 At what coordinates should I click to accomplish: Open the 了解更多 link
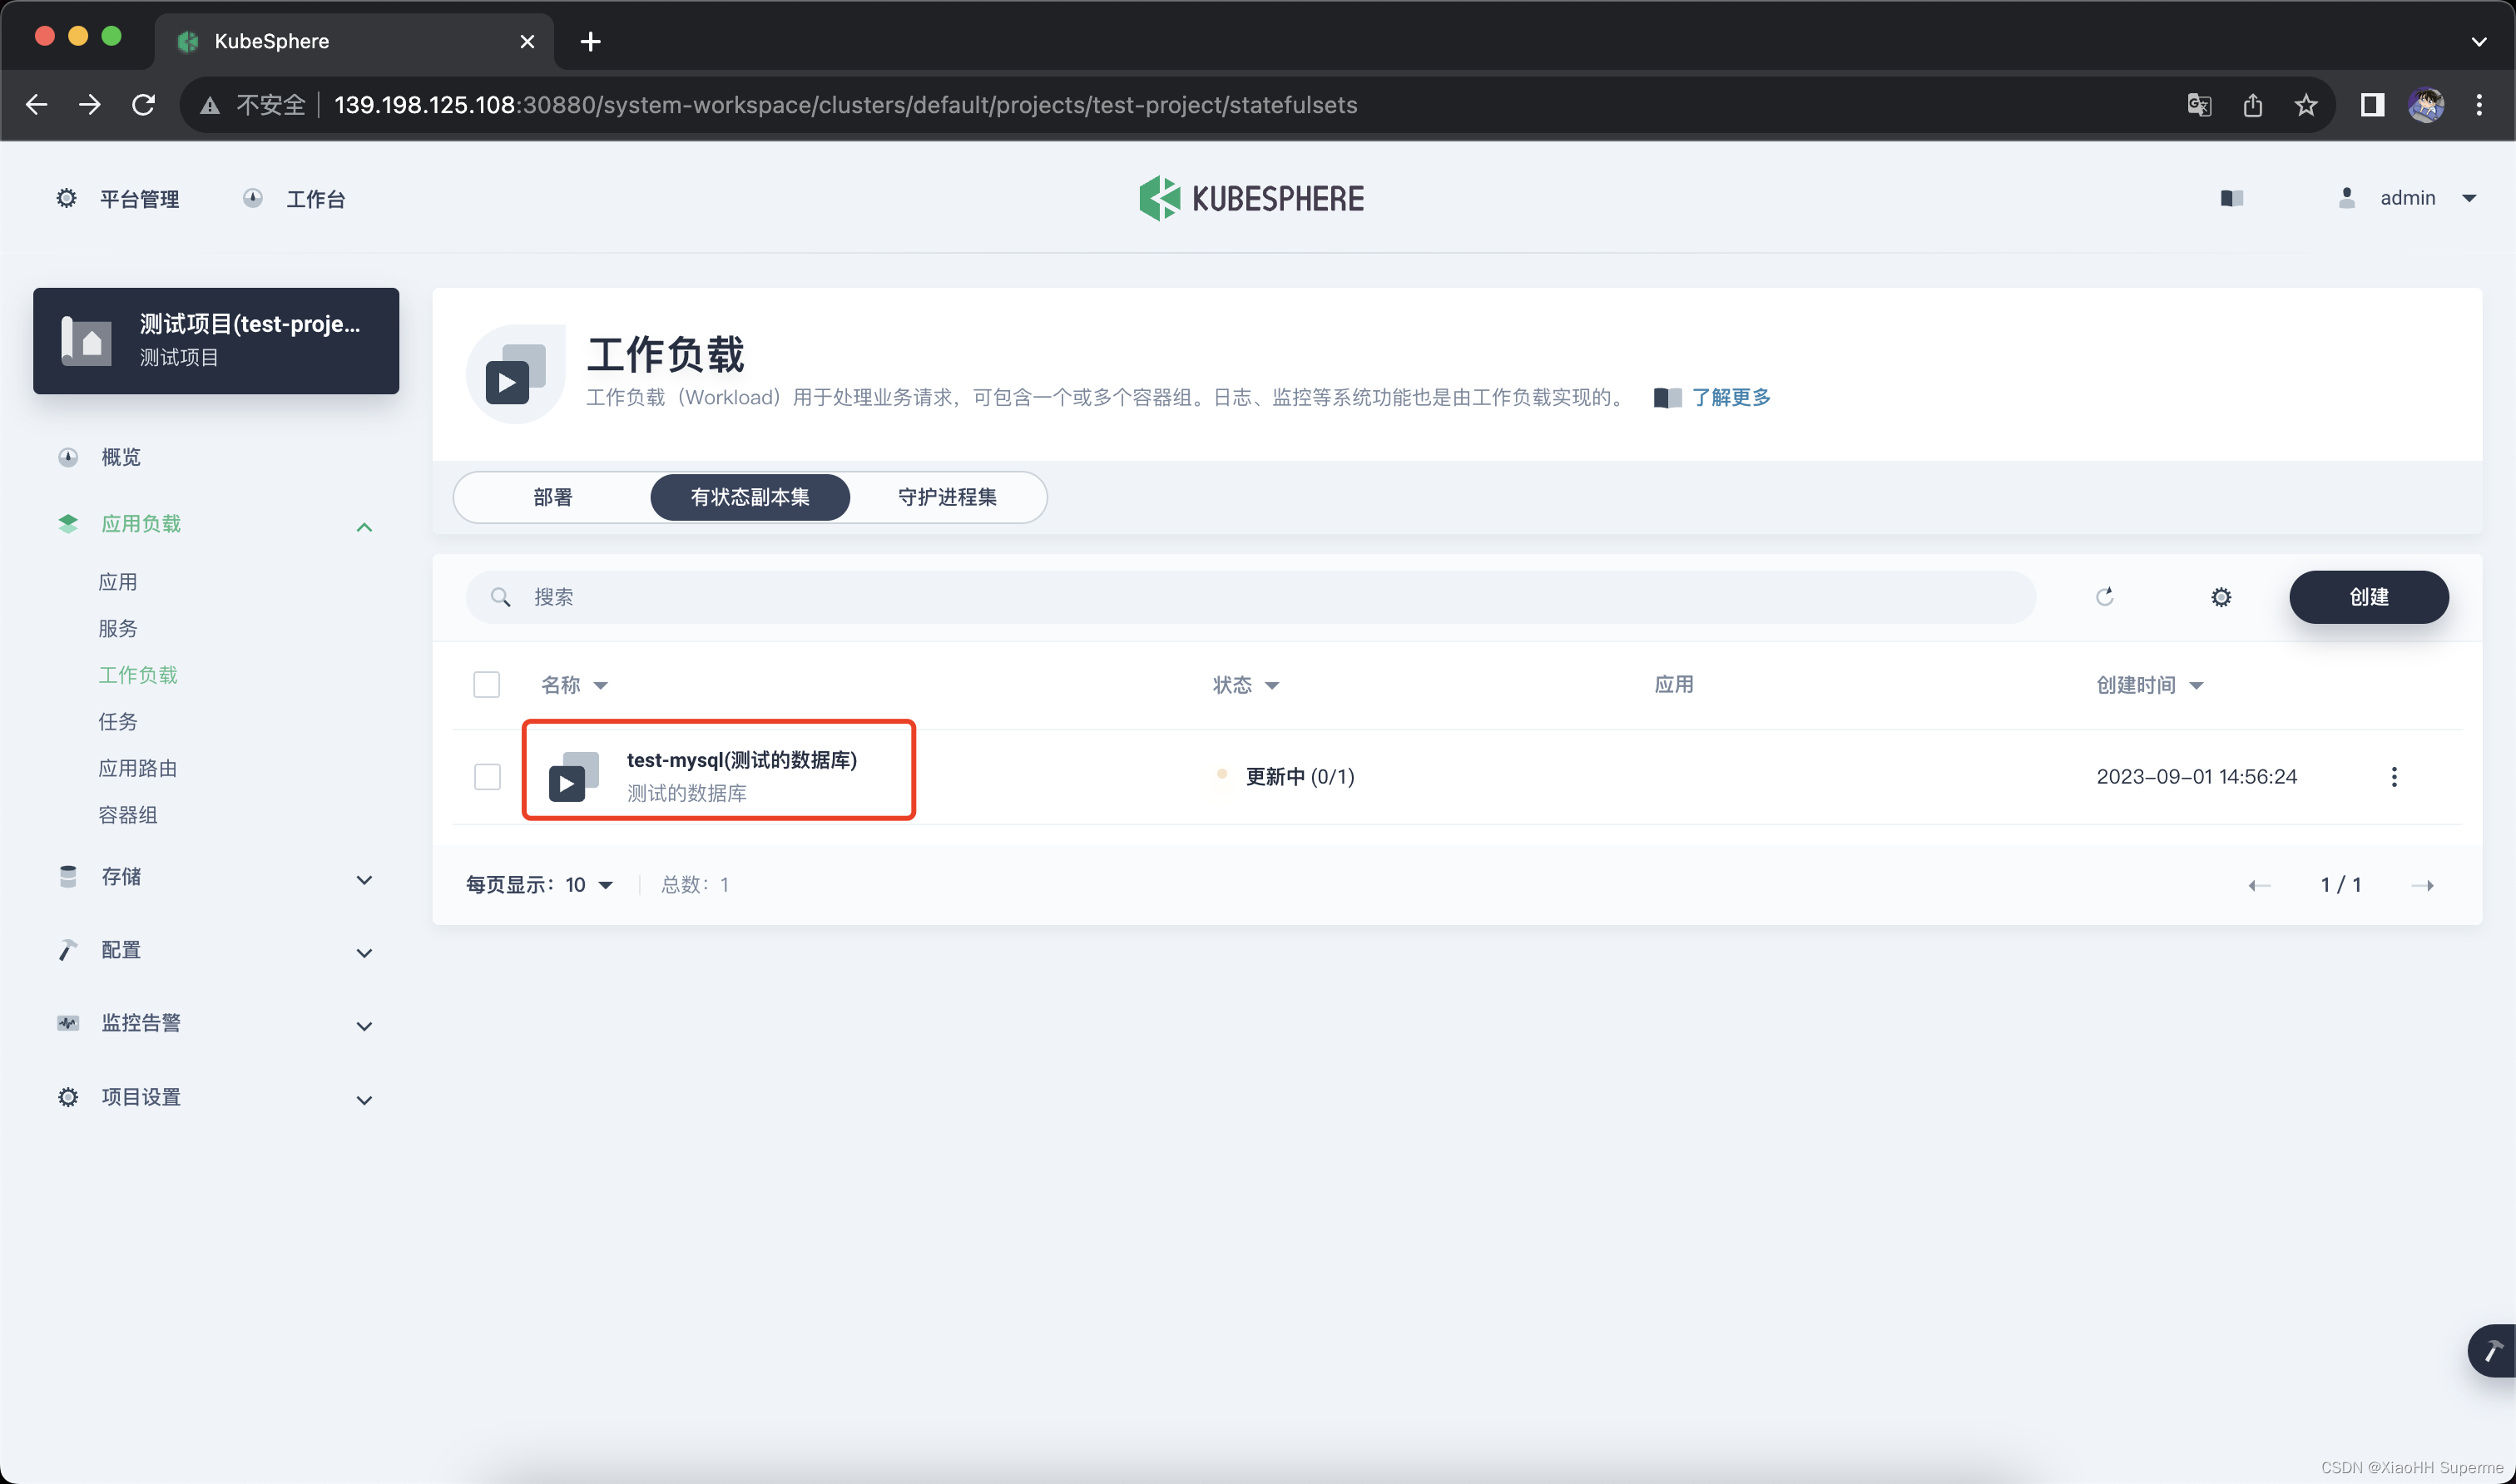point(1730,397)
